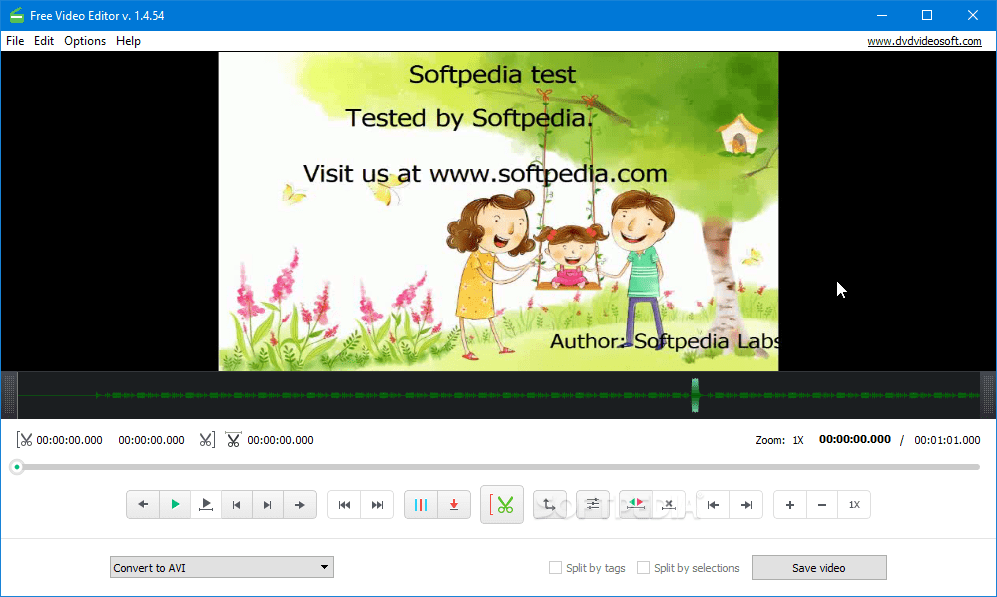Viewport: 997px width, 597px height.
Task: Open the Edit menu
Action: [44, 41]
